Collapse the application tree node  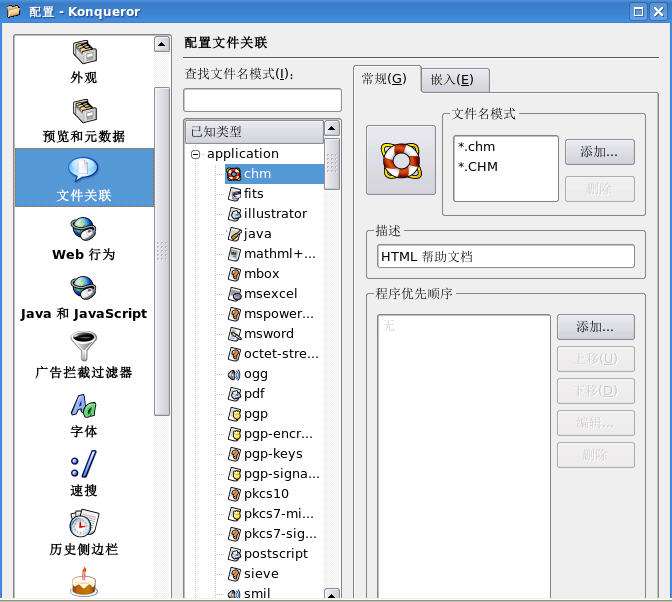click(x=195, y=154)
